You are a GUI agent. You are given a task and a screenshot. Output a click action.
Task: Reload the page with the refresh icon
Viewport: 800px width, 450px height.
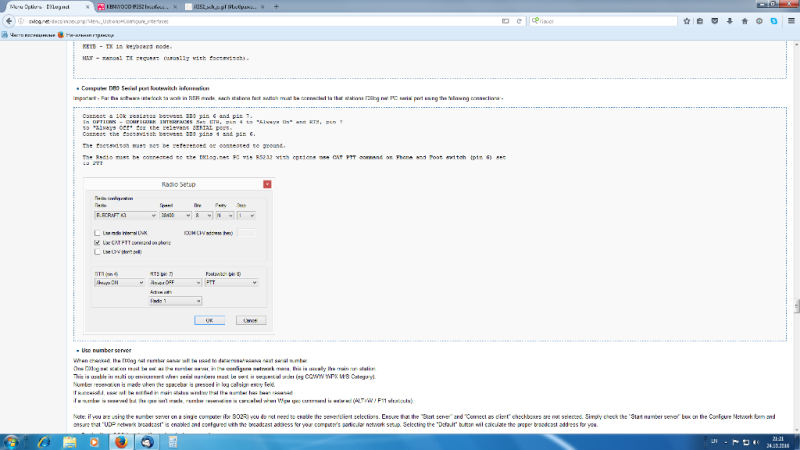[519, 21]
